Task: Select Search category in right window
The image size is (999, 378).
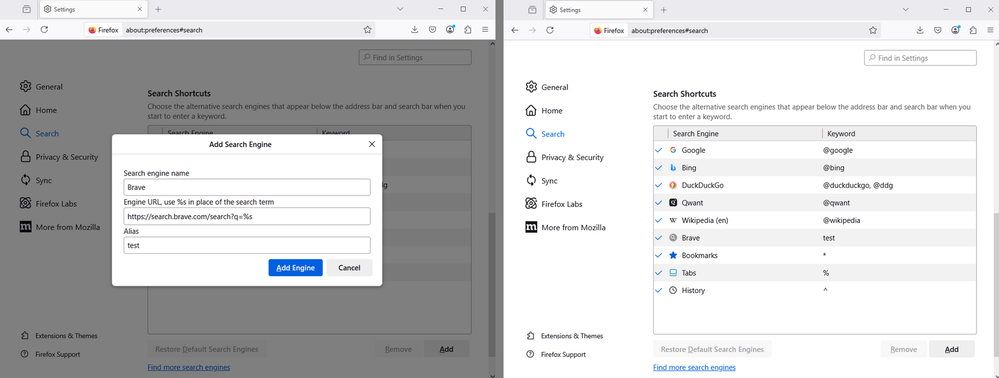Action: point(545,134)
